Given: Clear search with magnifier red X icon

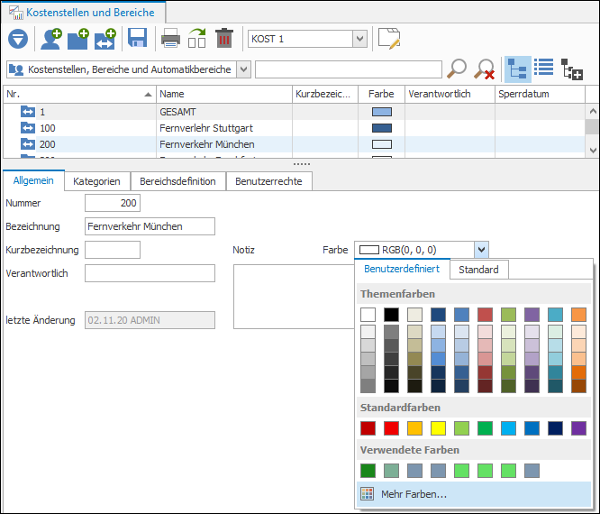Looking at the screenshot, I should click(484, 69).
